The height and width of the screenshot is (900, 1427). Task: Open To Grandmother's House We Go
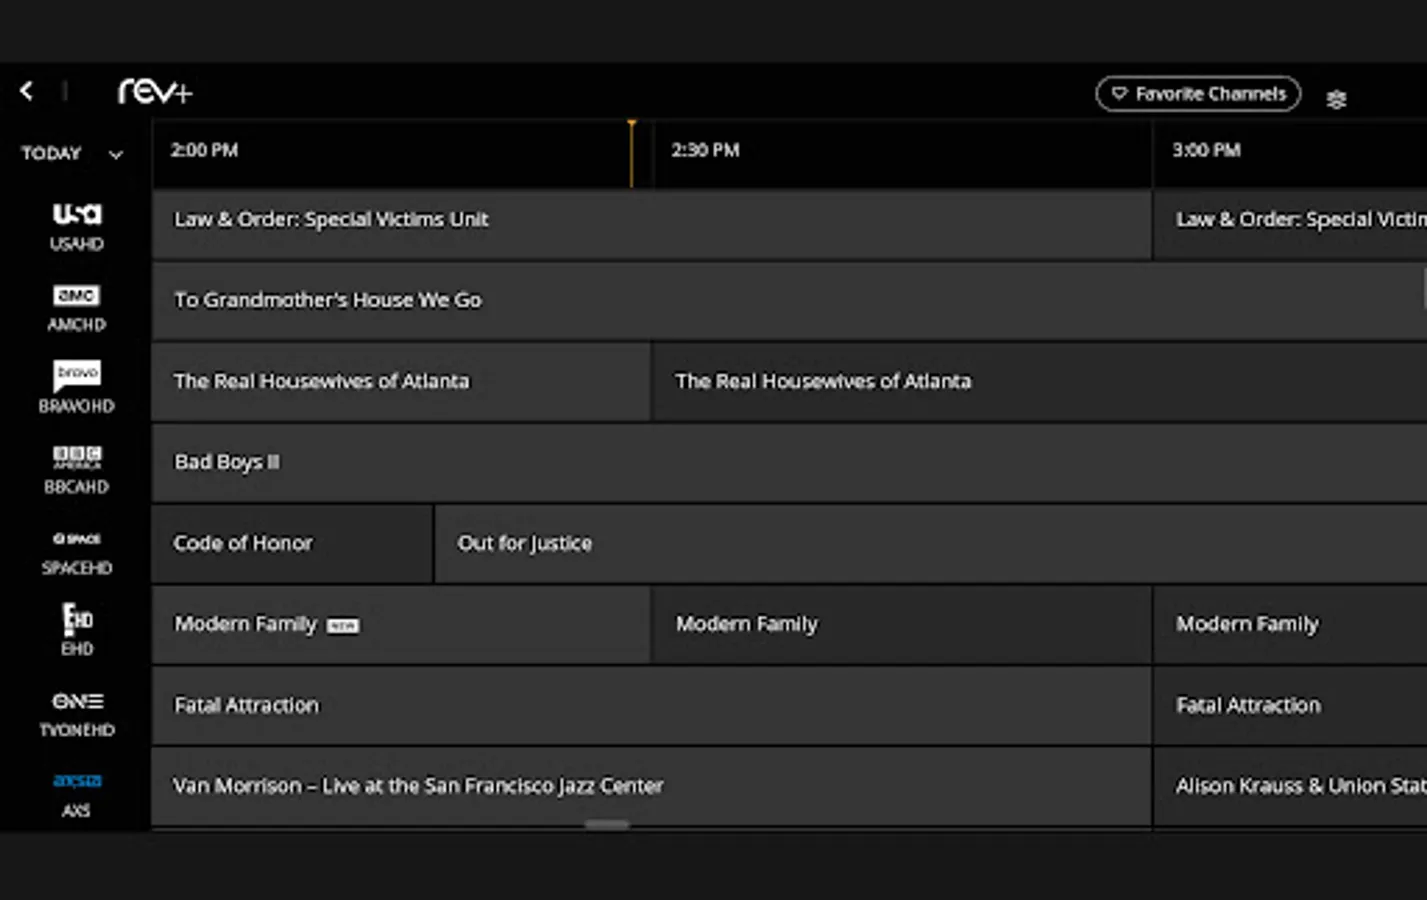click(x=789, y=301)
